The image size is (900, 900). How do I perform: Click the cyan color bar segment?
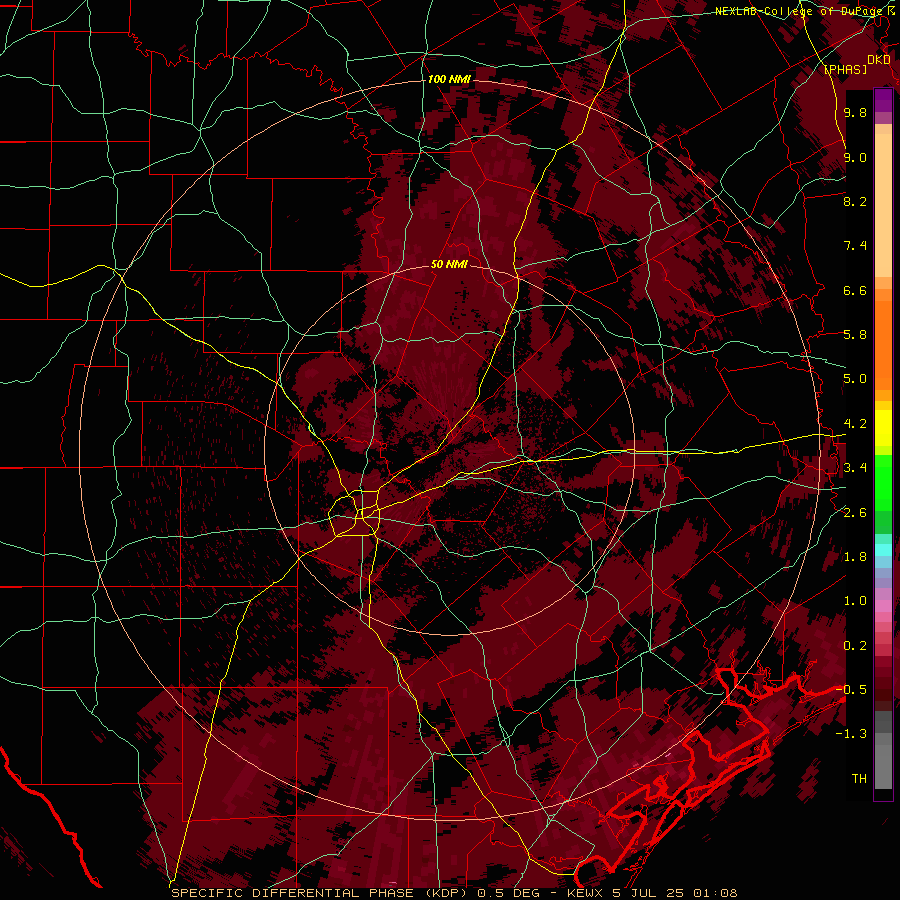(883, 550)
